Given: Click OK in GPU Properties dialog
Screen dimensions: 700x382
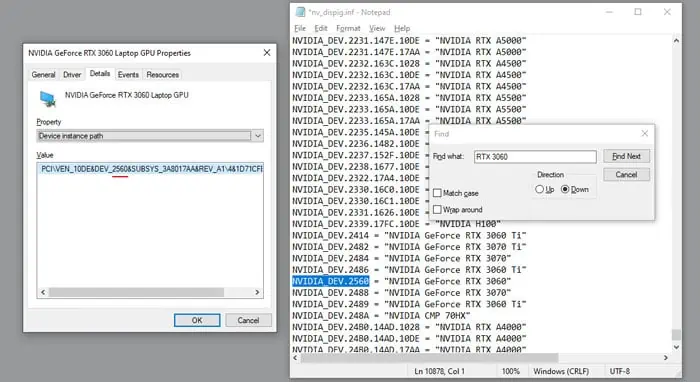Looking at the screenshot, I should pos(197,320).
